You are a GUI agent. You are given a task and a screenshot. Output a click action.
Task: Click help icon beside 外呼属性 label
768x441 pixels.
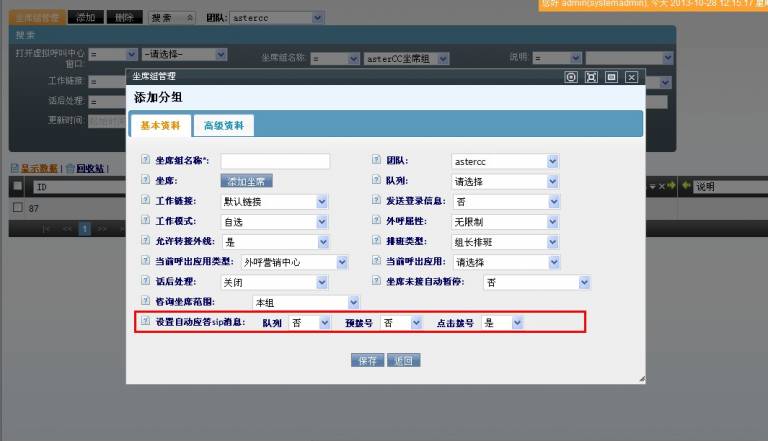coord(376,220)
